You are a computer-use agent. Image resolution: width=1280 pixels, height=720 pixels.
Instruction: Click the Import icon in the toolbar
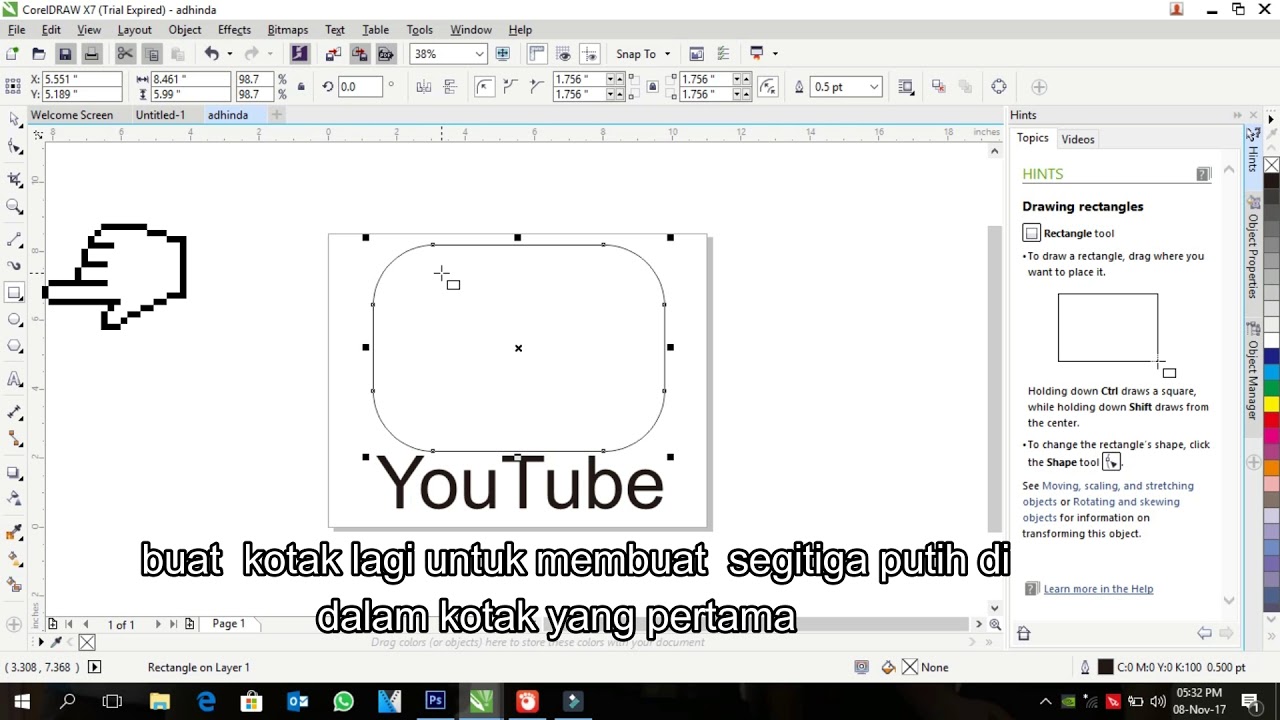tap(333, 54)
